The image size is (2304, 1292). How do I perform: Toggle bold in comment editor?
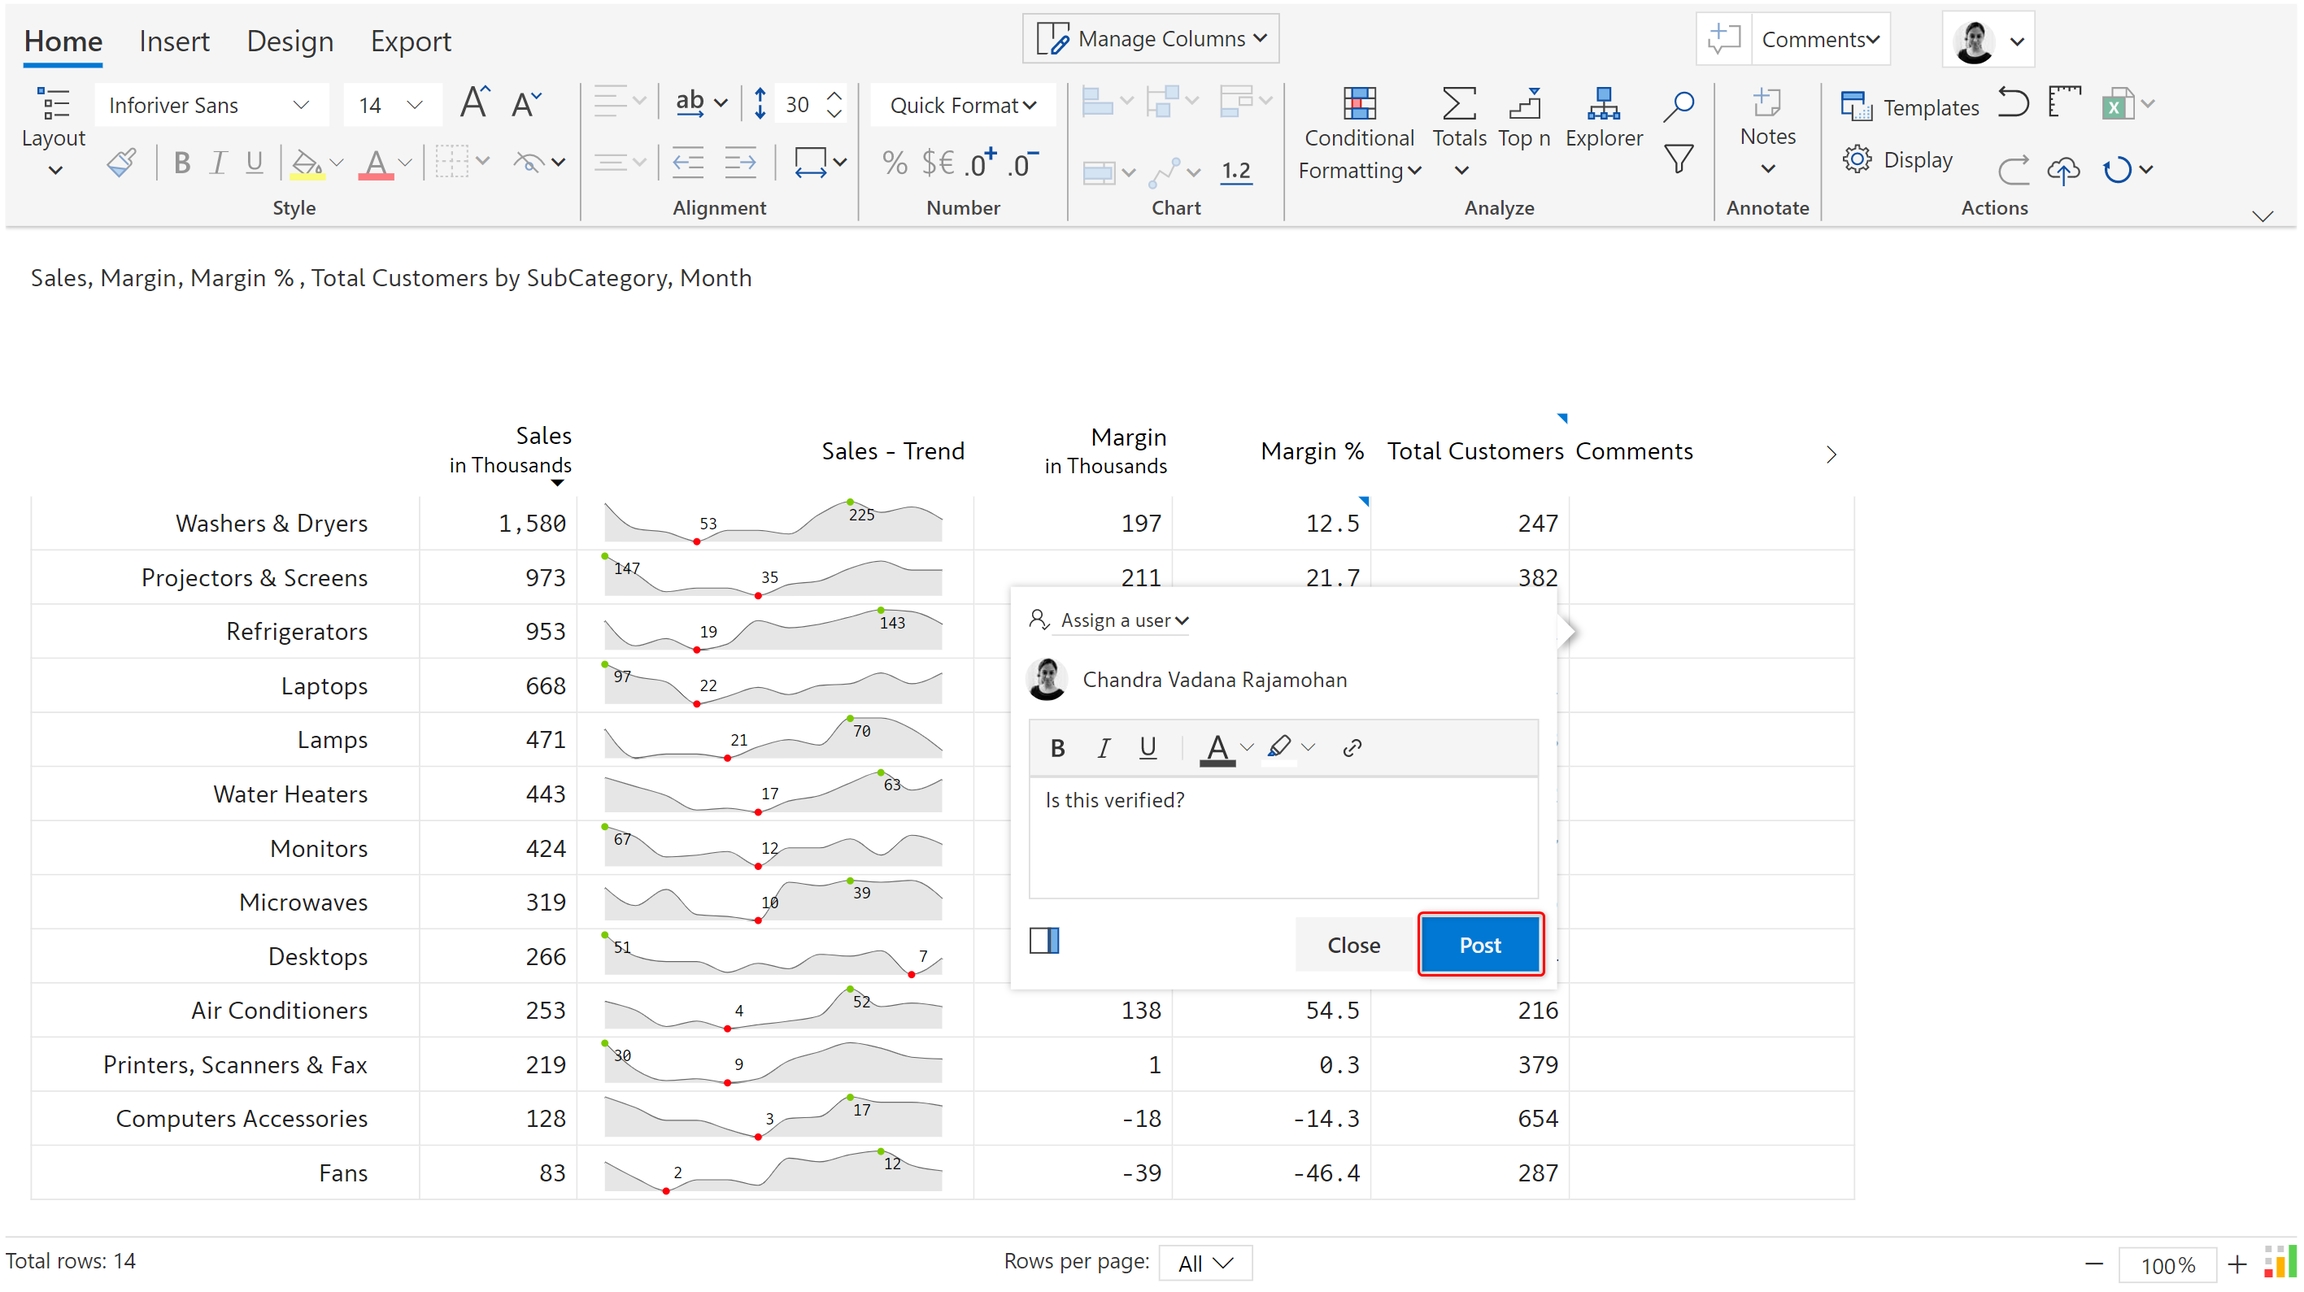(x=1057, y=747)
